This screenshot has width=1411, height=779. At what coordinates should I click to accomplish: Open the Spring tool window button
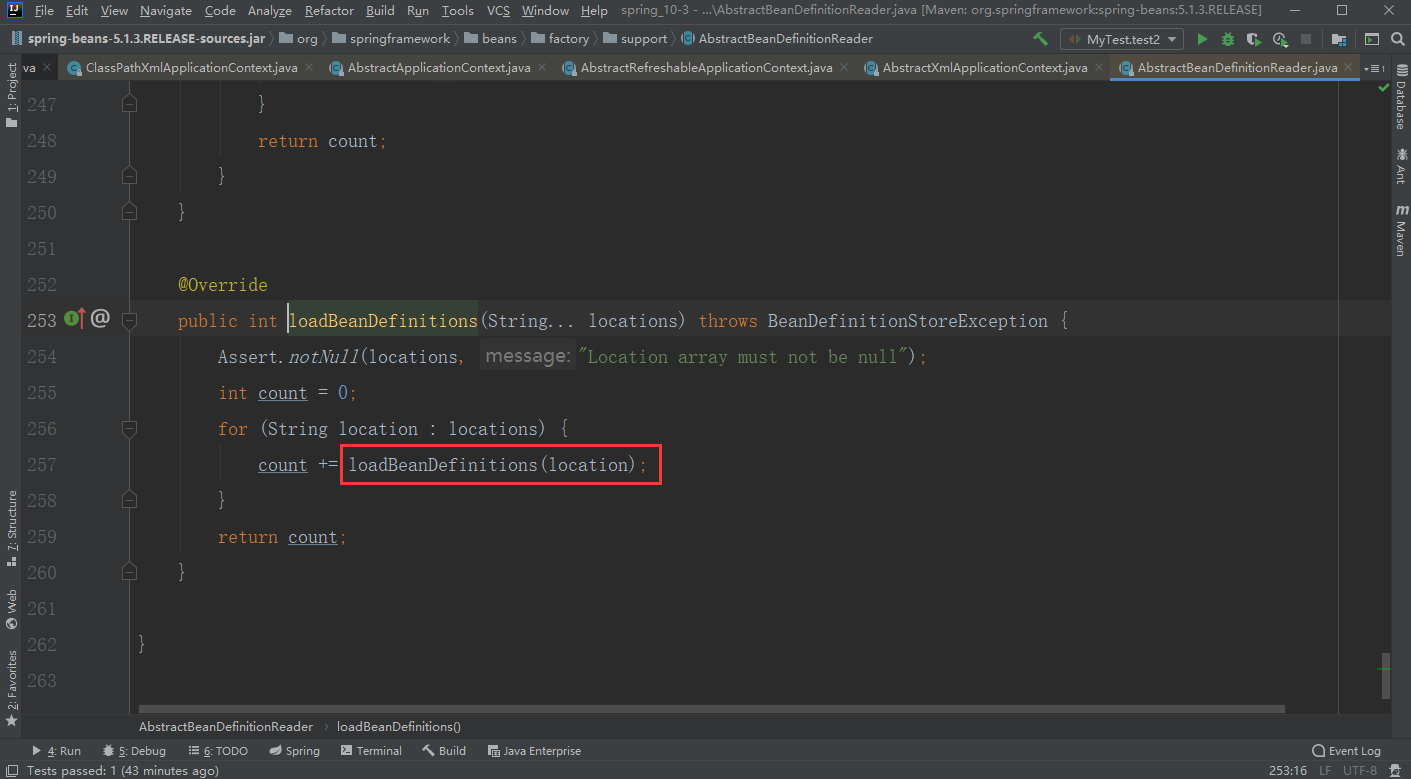[294, 750]
